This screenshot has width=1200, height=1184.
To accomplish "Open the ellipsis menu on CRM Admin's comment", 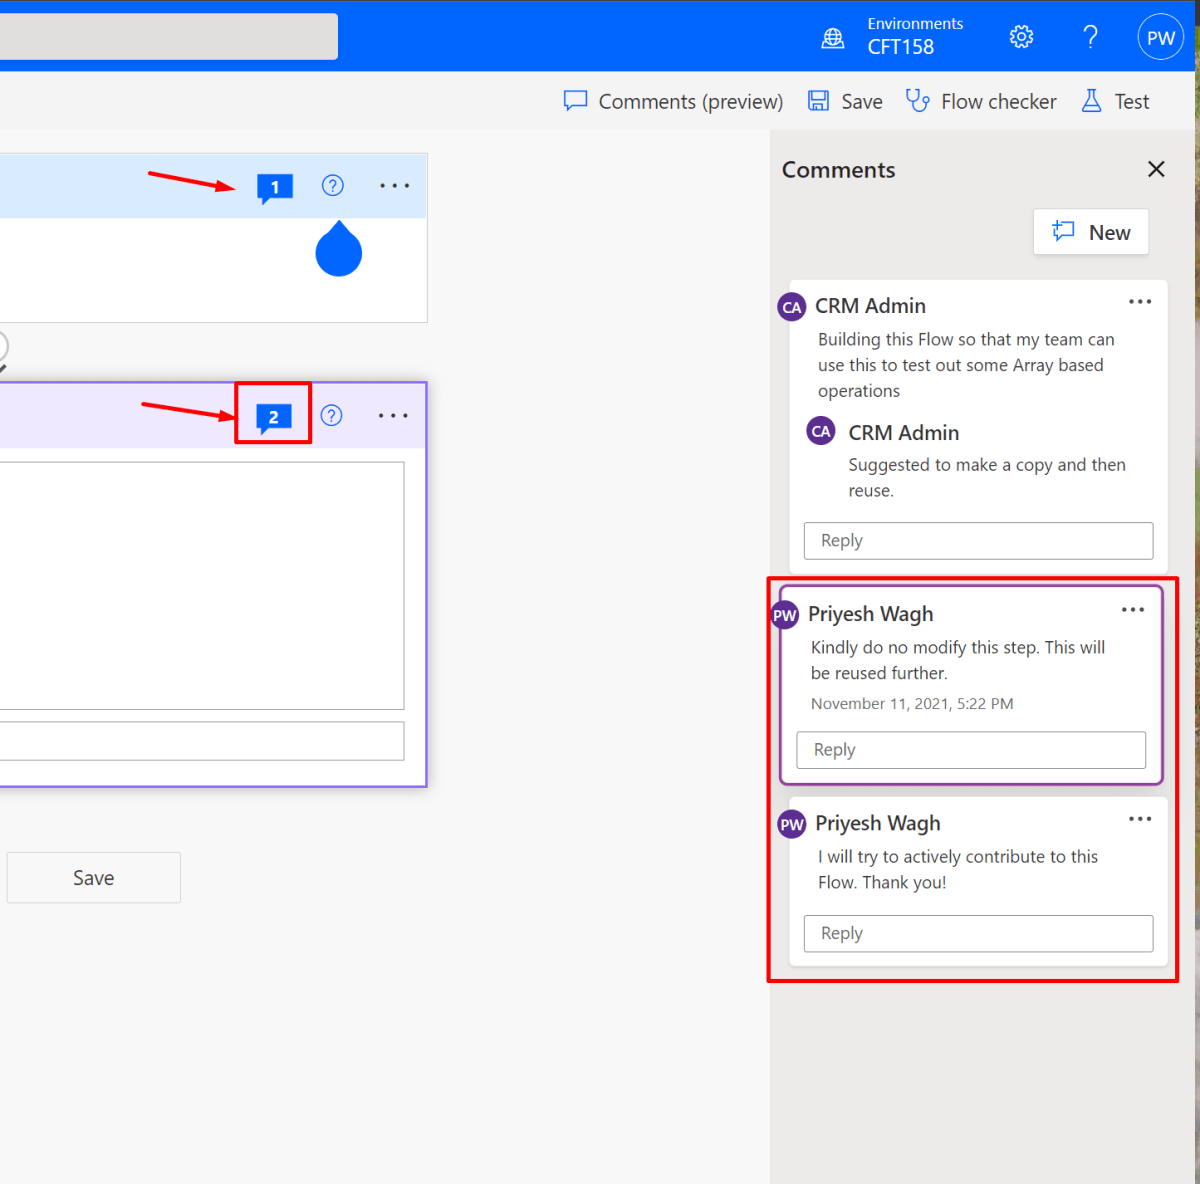I will pyautogui.click(x=1139, y=301).
